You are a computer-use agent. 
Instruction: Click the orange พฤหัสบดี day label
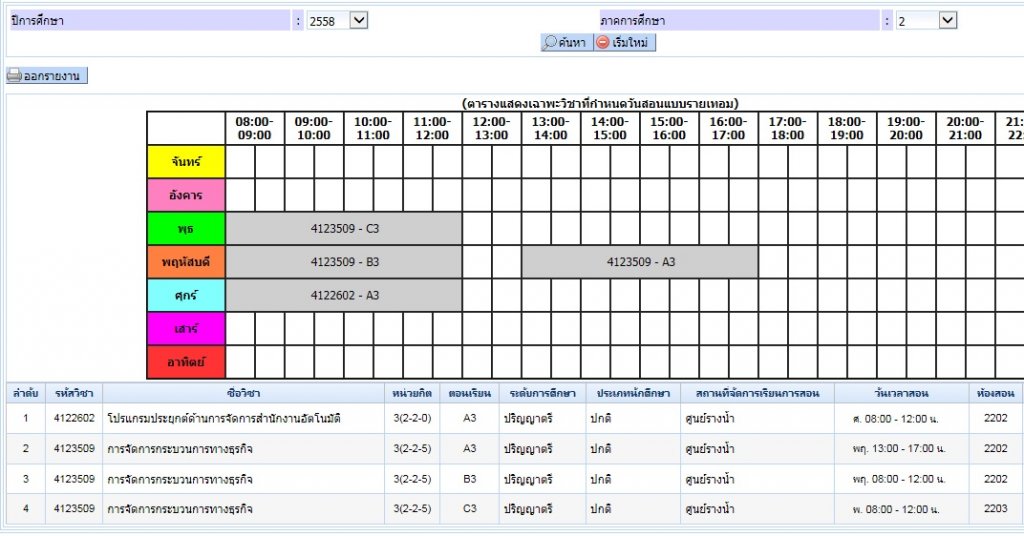(x=186, y=262)
